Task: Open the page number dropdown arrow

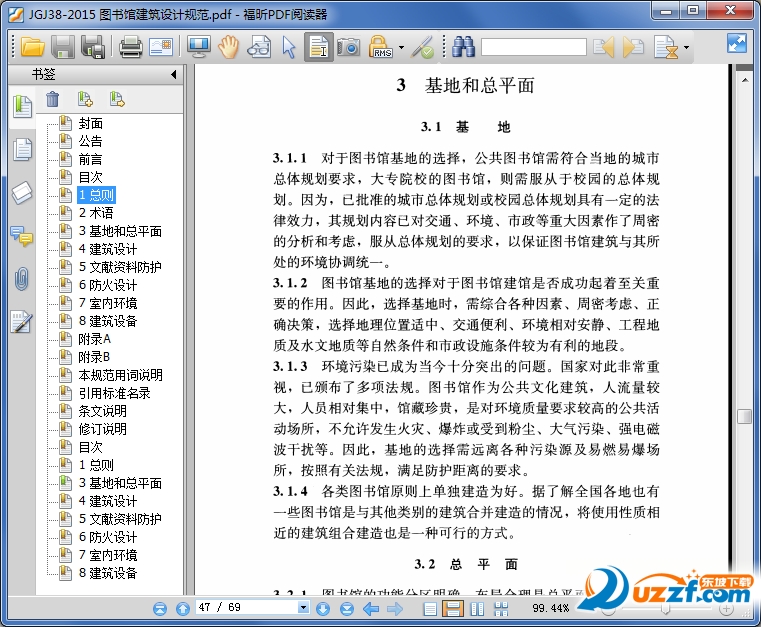Action: [x=304, y=607]
